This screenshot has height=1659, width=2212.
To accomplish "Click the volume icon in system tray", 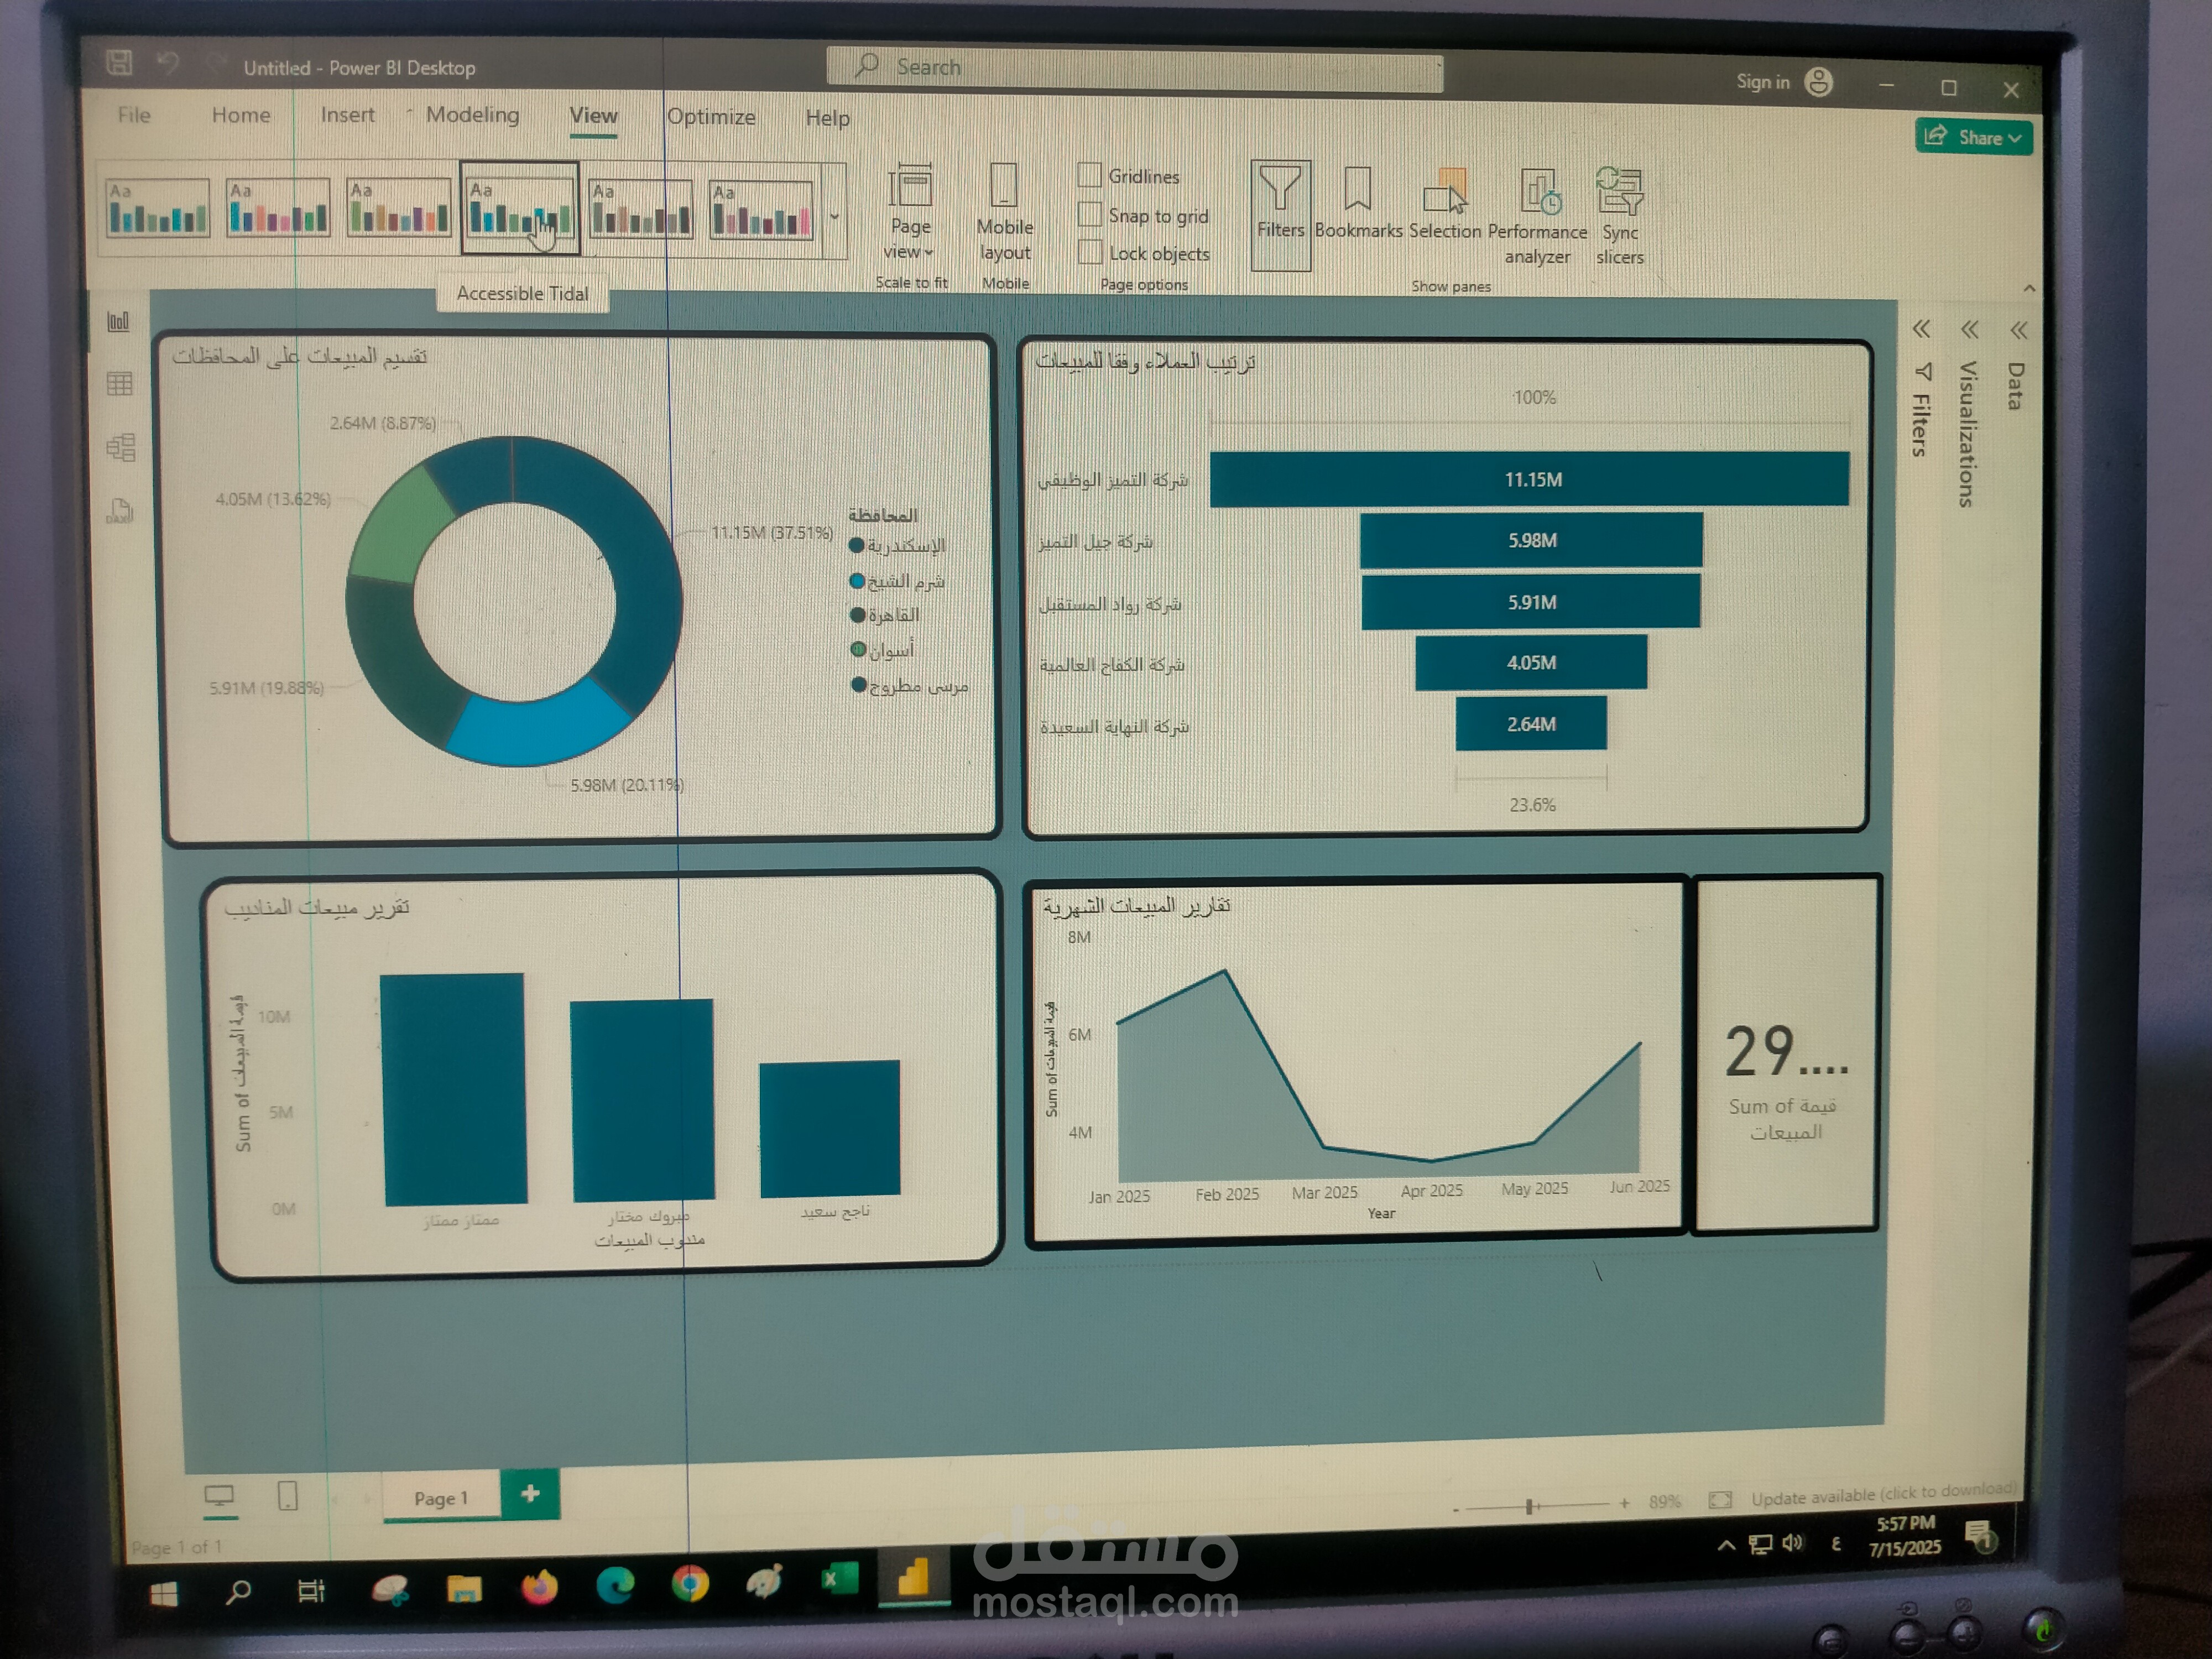I will (1792, 1543).
